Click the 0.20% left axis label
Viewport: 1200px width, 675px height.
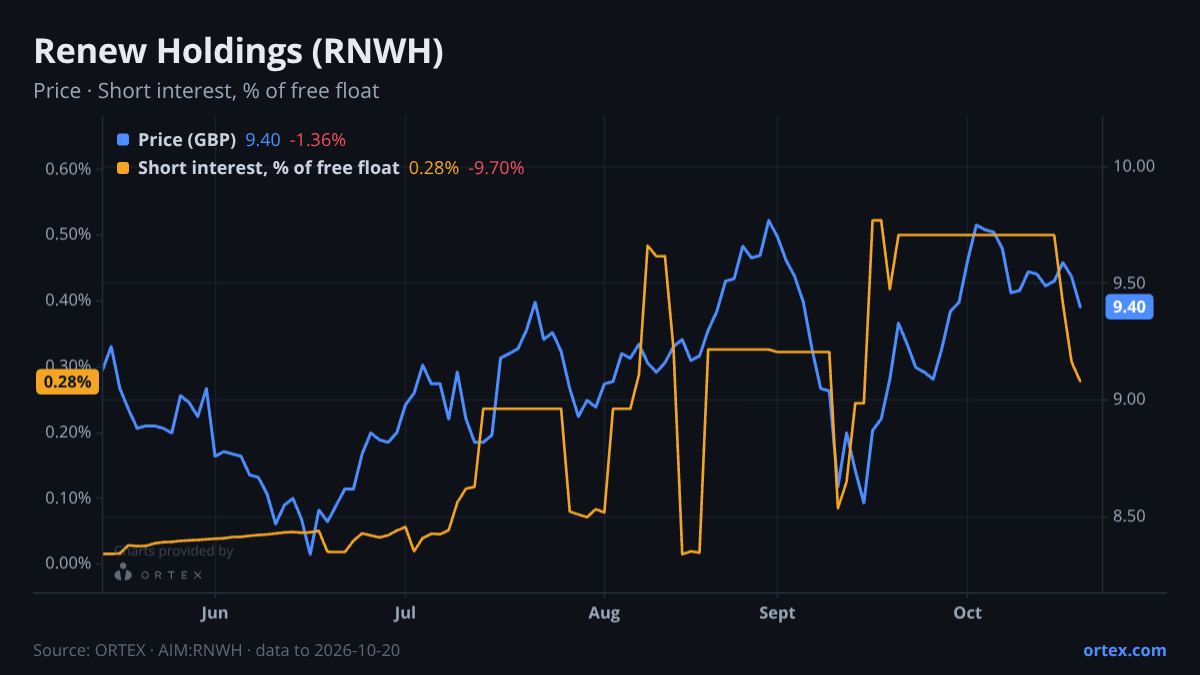[68, 432]
